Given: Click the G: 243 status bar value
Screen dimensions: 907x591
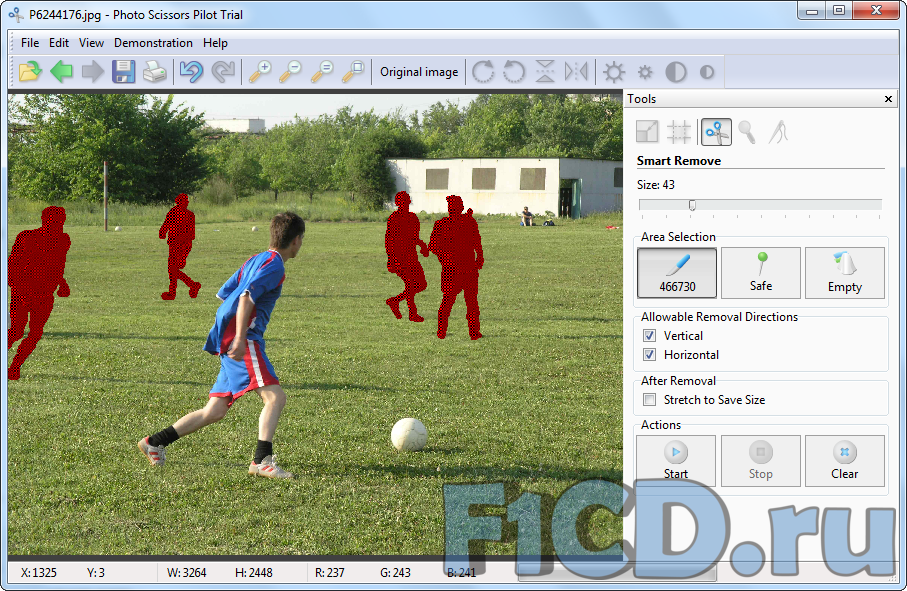Looking at the screenshot, I should click(x=396, y=572).
